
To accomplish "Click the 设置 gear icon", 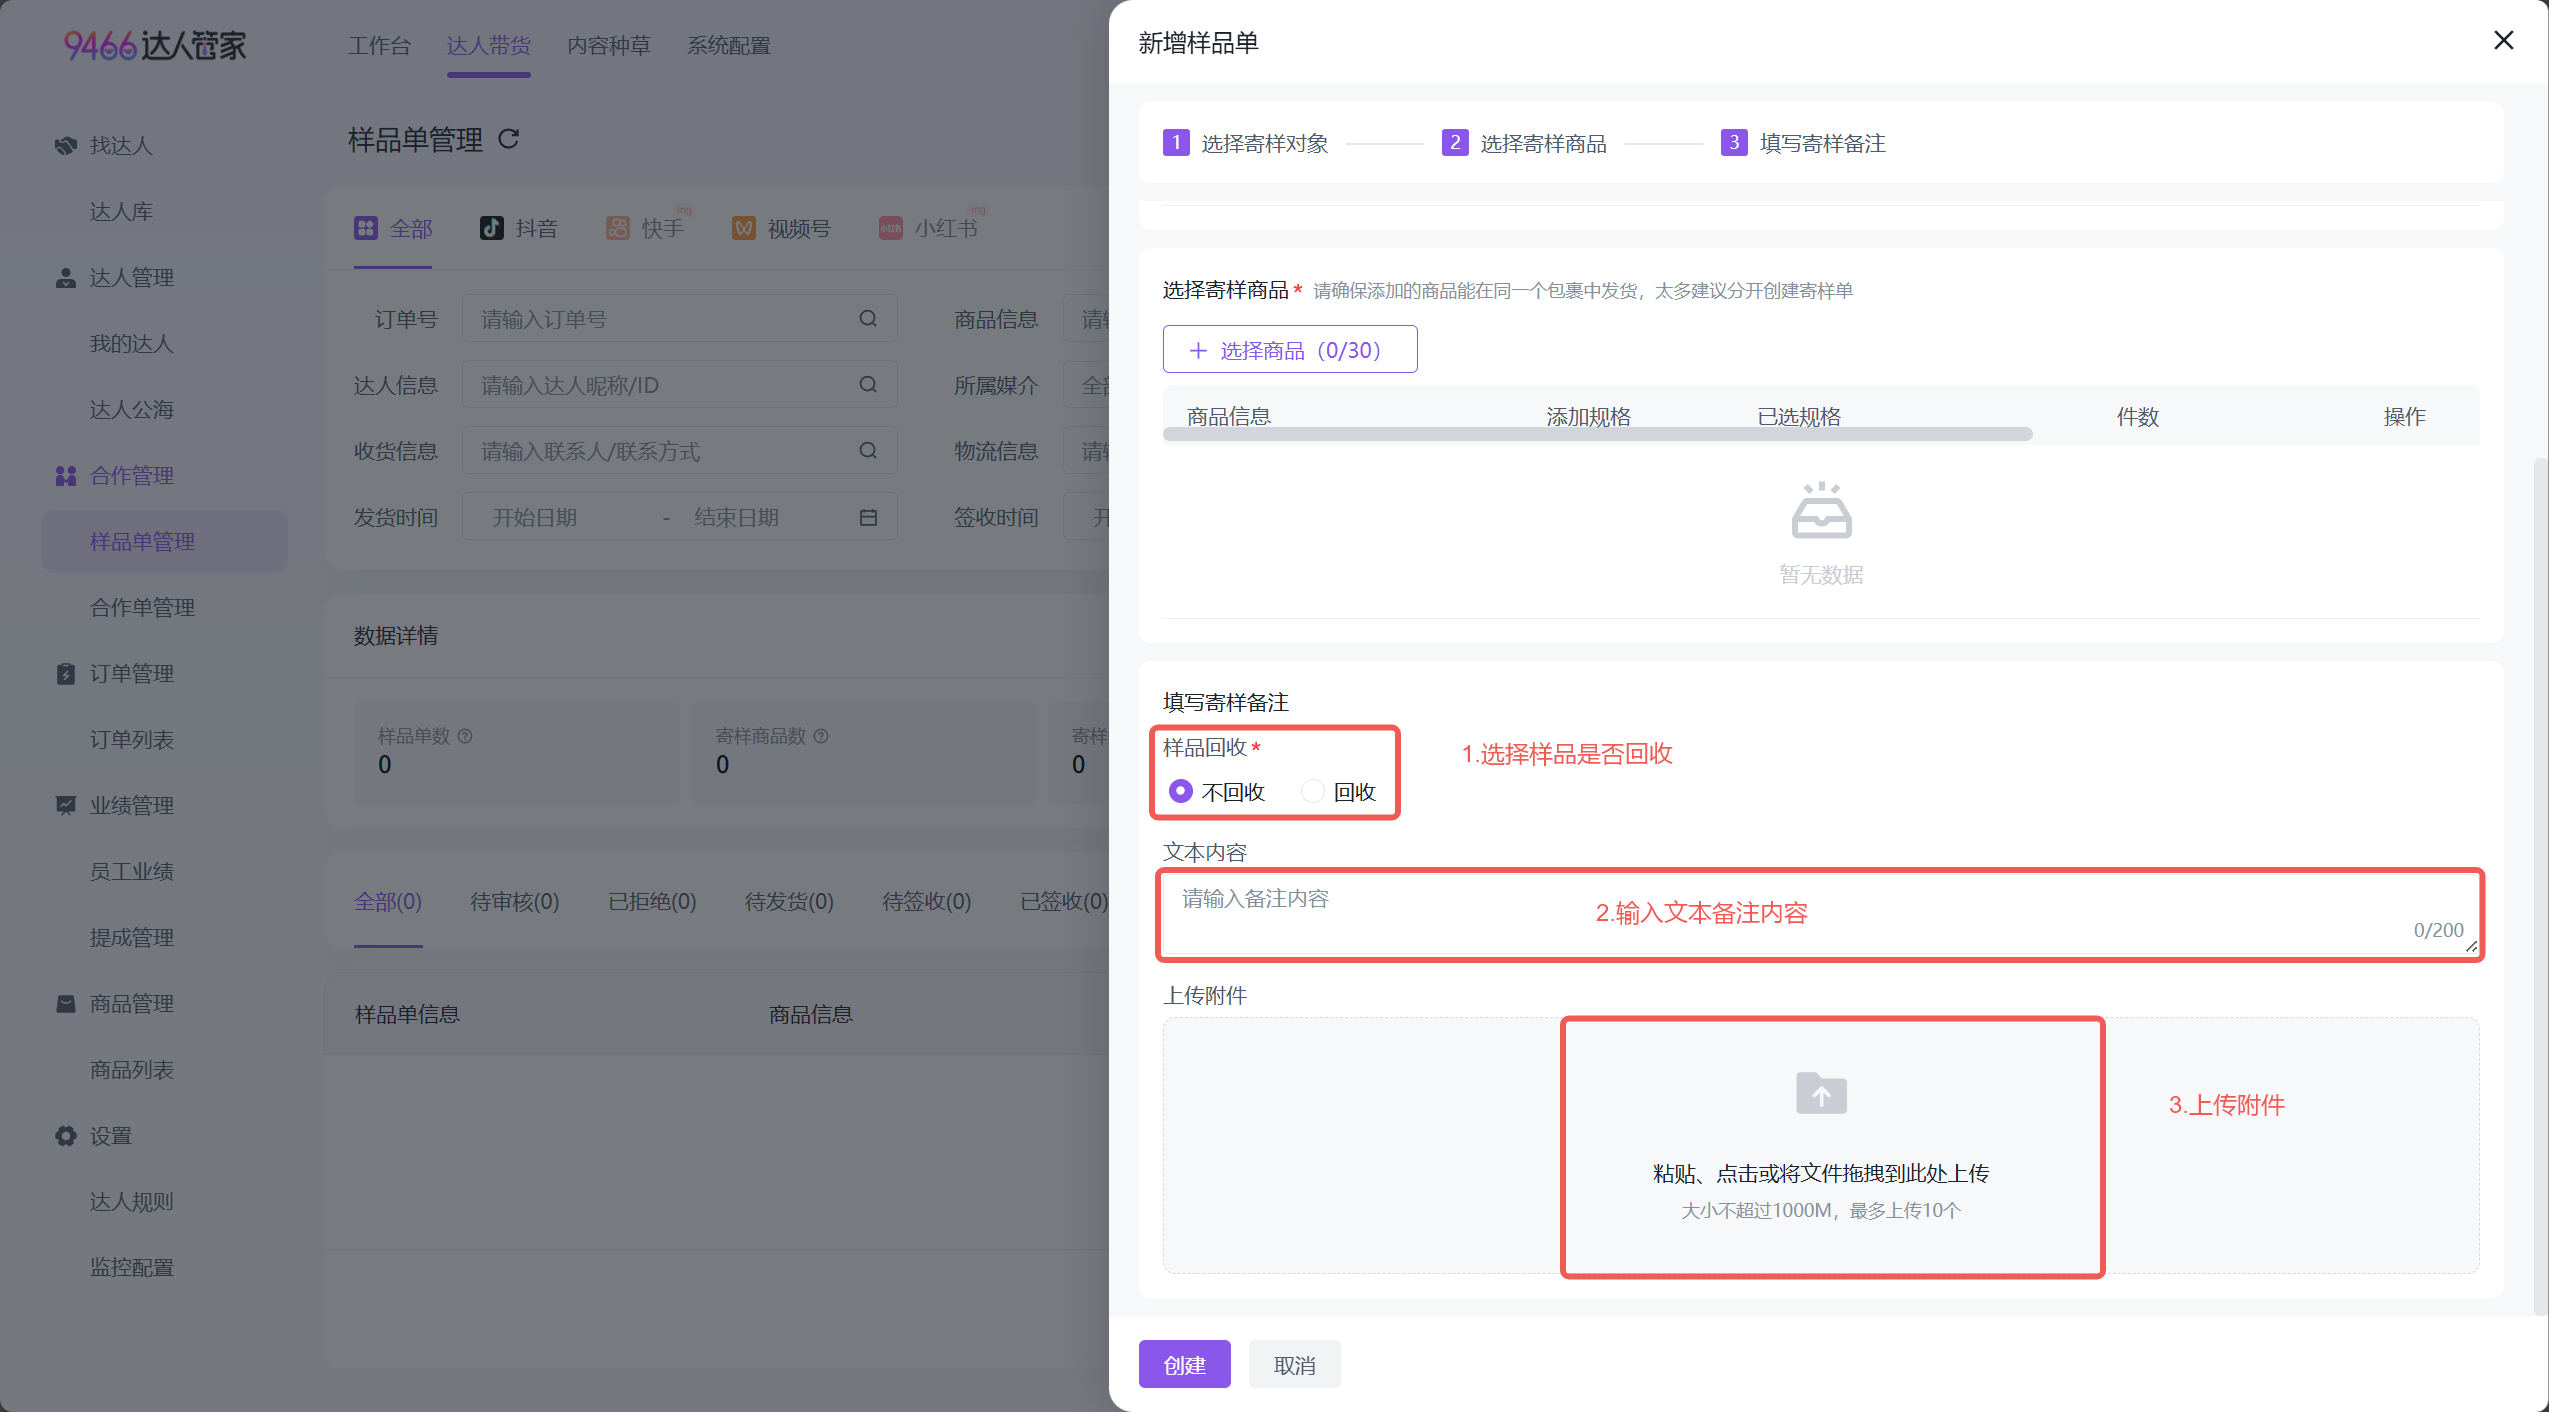I will tap(66, 1136).
